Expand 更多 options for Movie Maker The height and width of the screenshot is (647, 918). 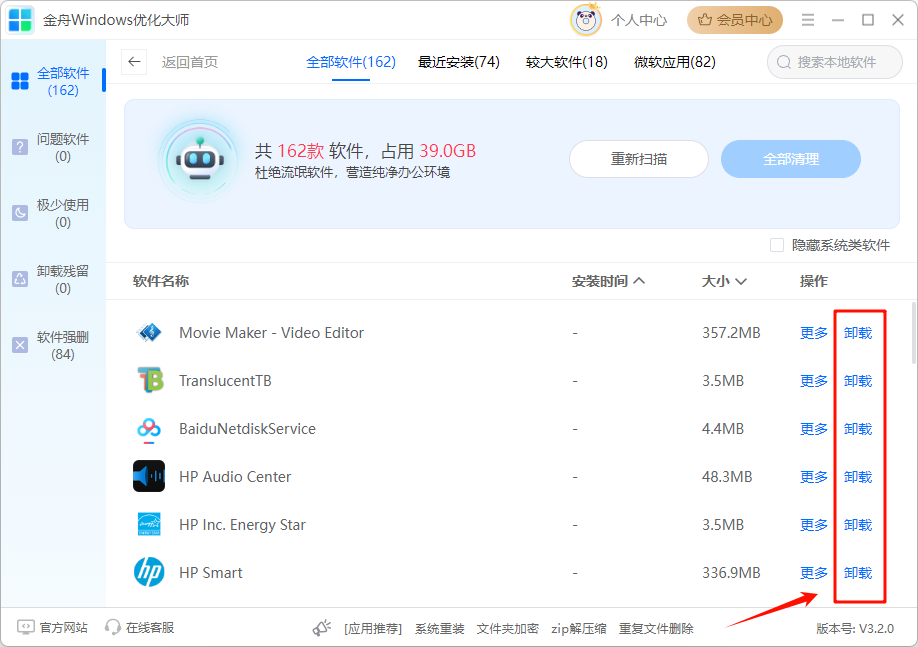click(x=814, y=333)
